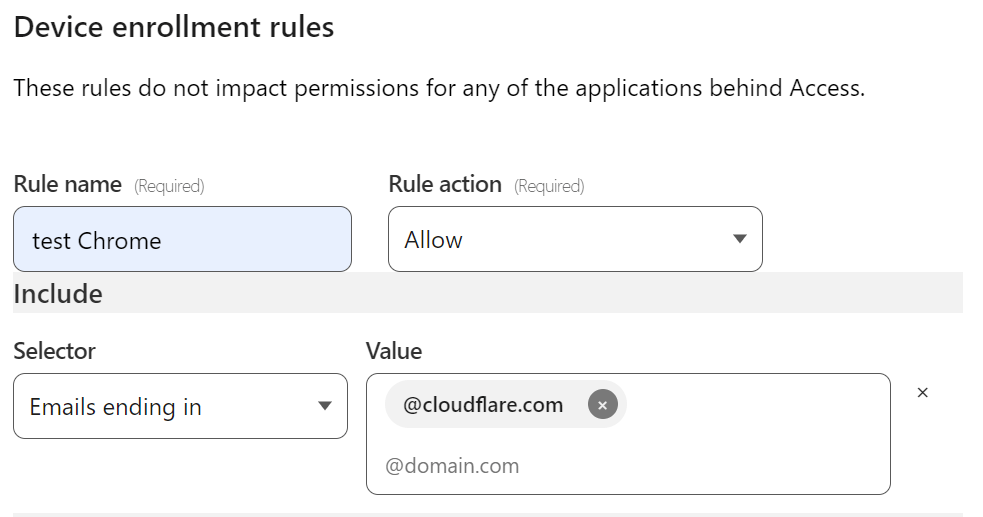Click the @domain.com placeholder input

(452, 466)
